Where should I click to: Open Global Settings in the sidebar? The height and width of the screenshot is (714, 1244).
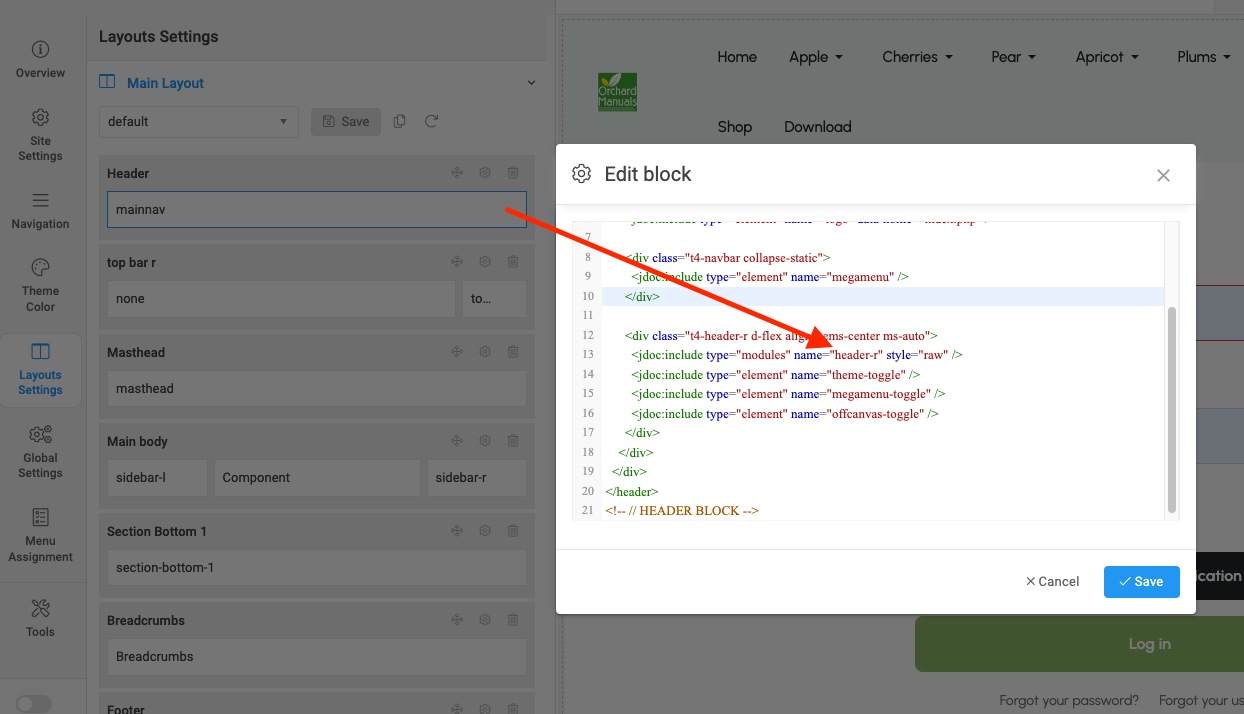[40, 452]
